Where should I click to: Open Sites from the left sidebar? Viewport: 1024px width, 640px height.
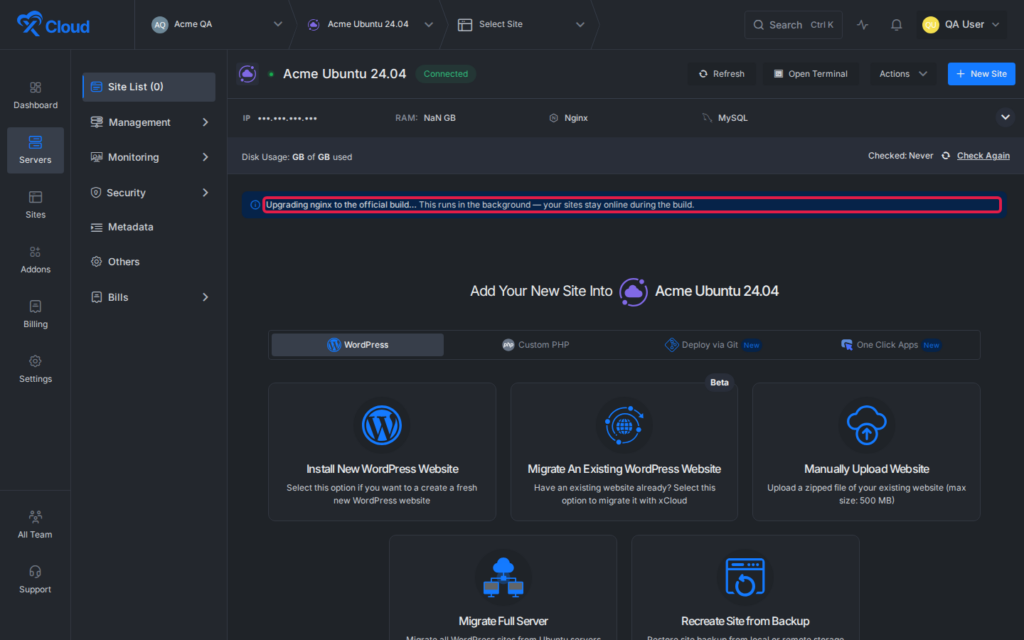pos(35,204)
